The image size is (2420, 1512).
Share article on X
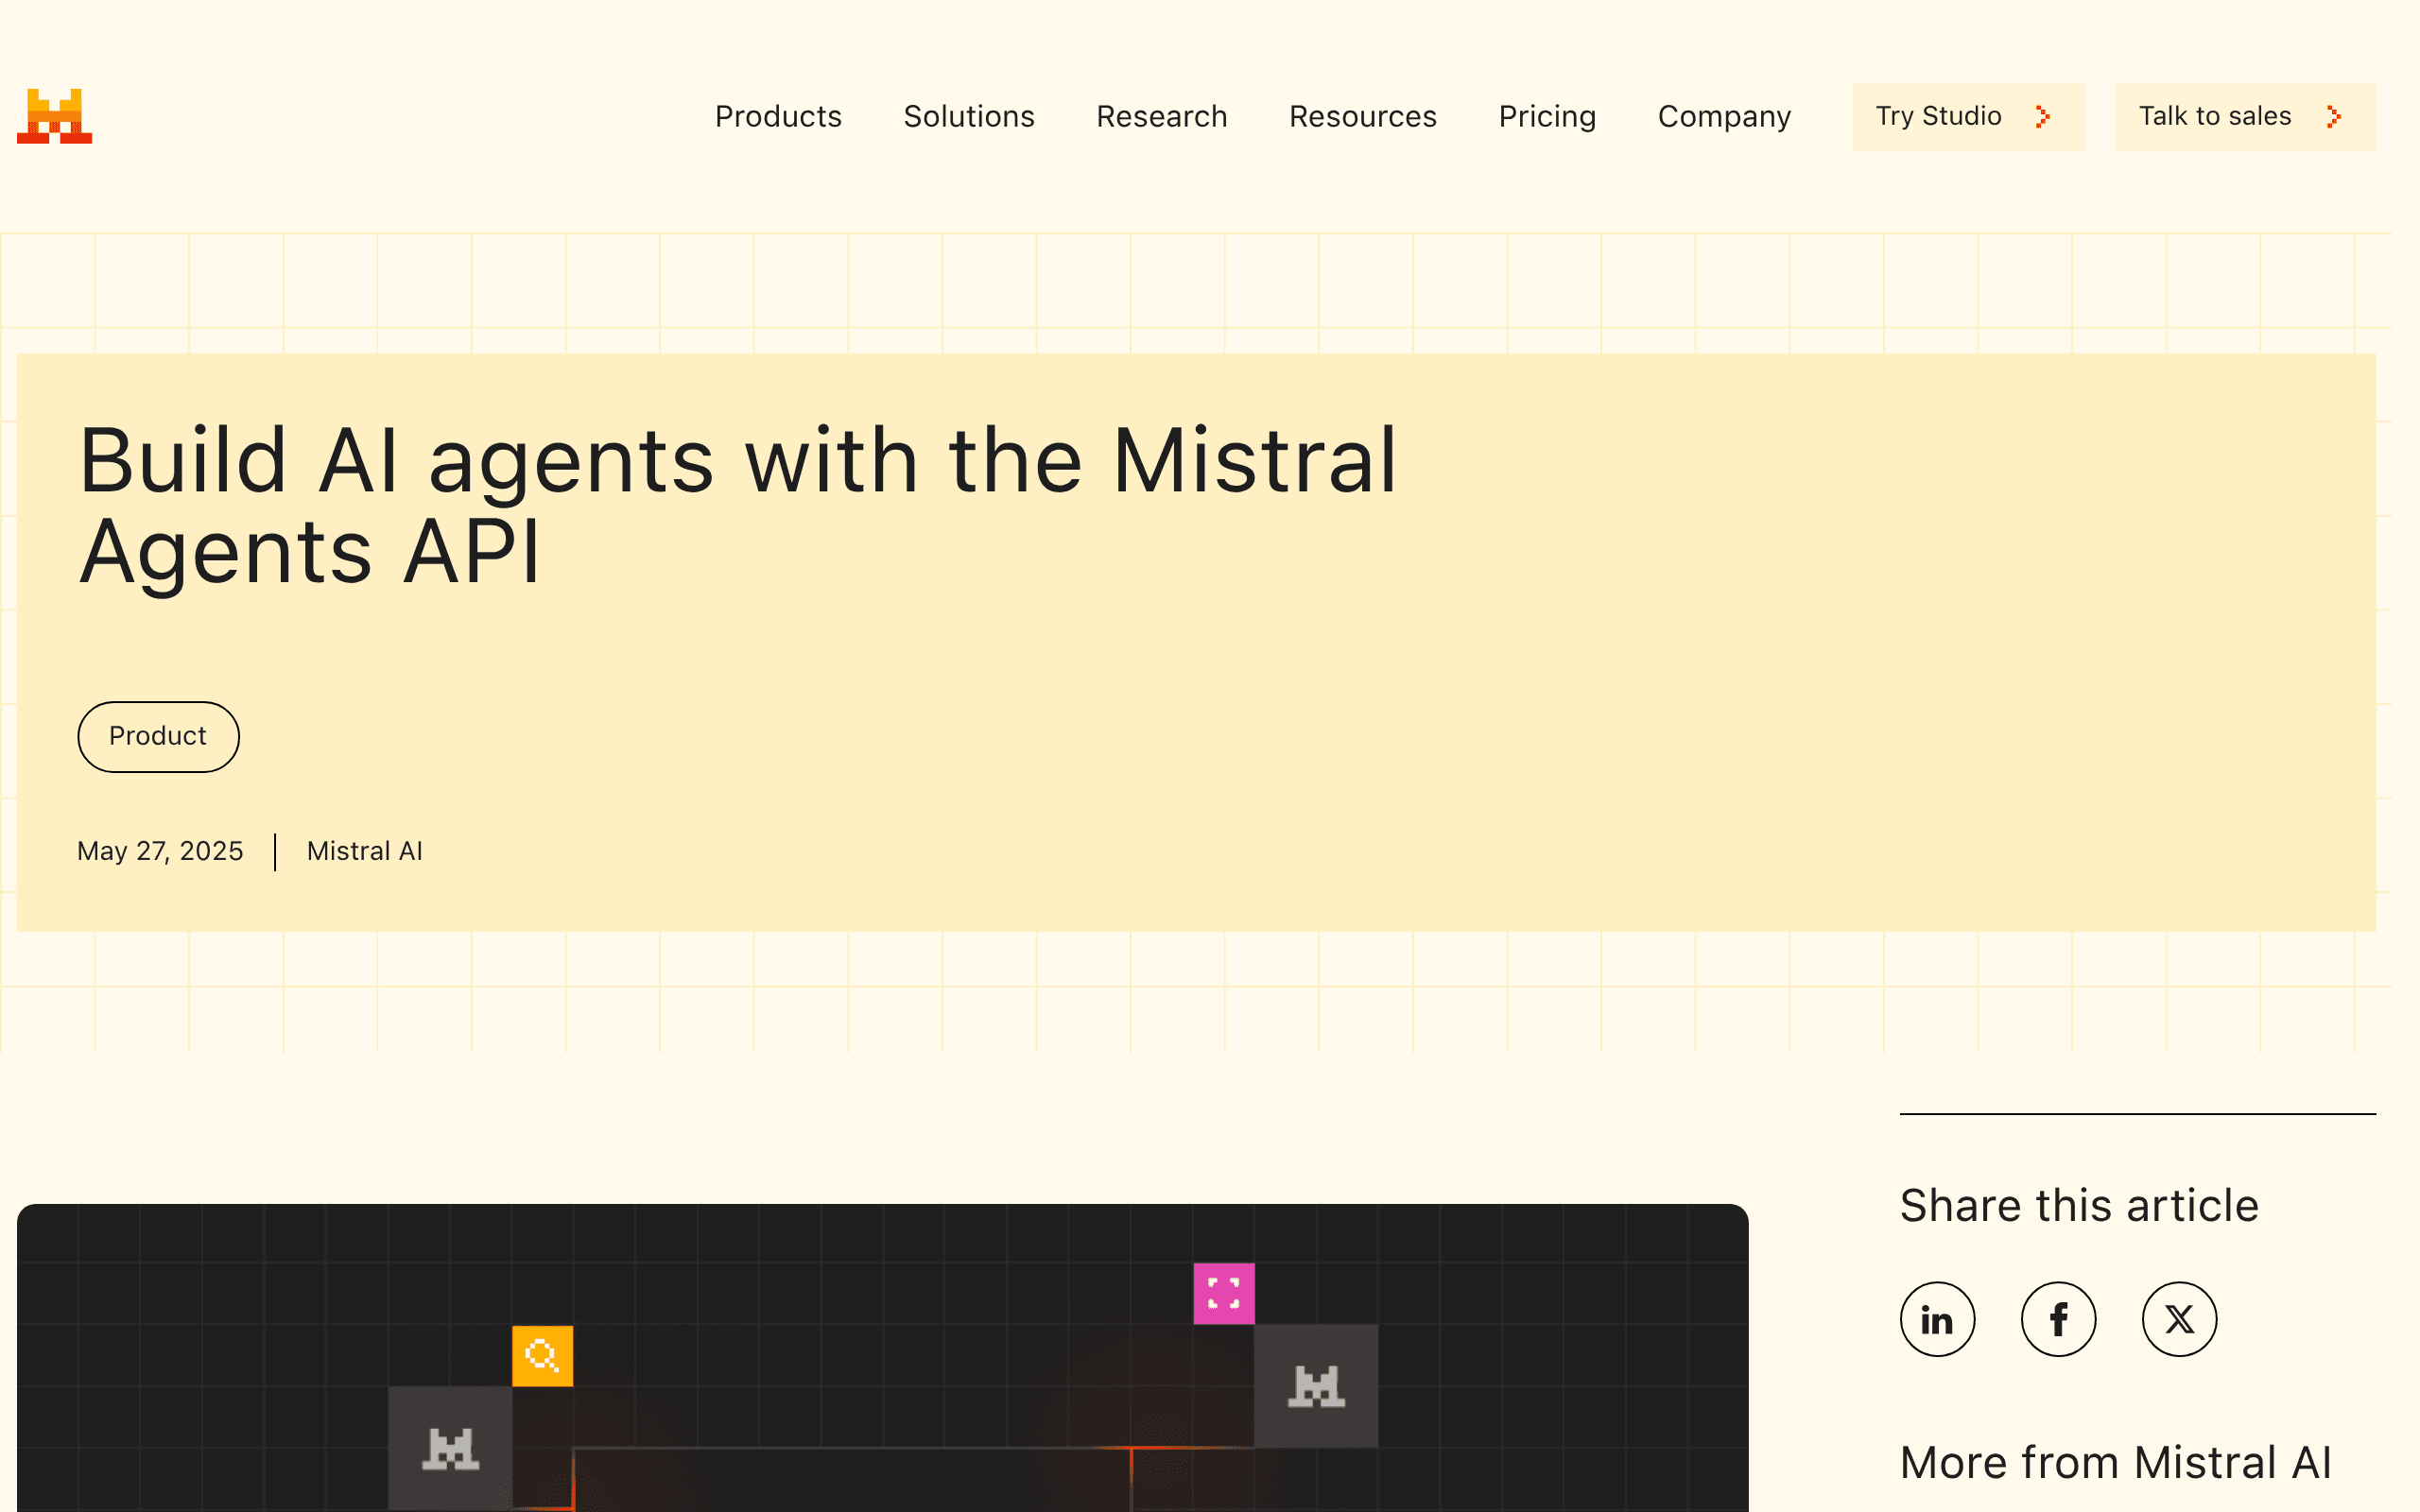point(2179,1319)
